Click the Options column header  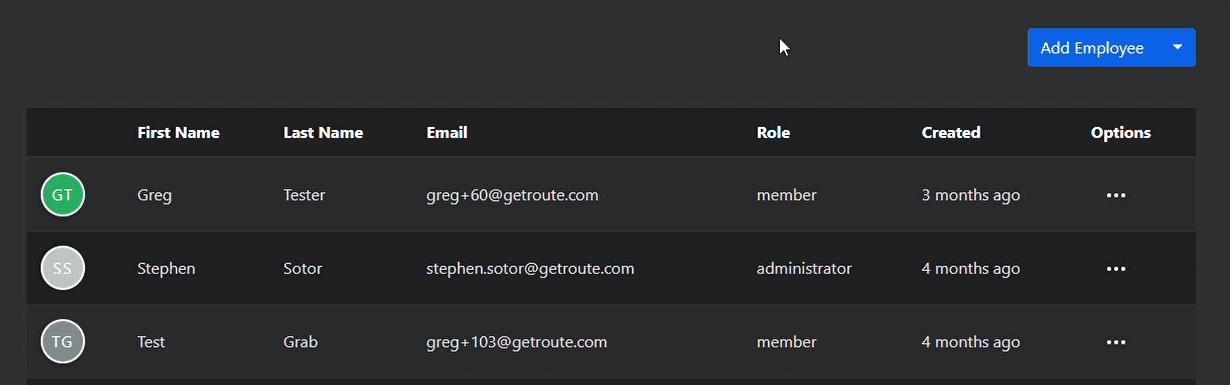[1121, 132]
